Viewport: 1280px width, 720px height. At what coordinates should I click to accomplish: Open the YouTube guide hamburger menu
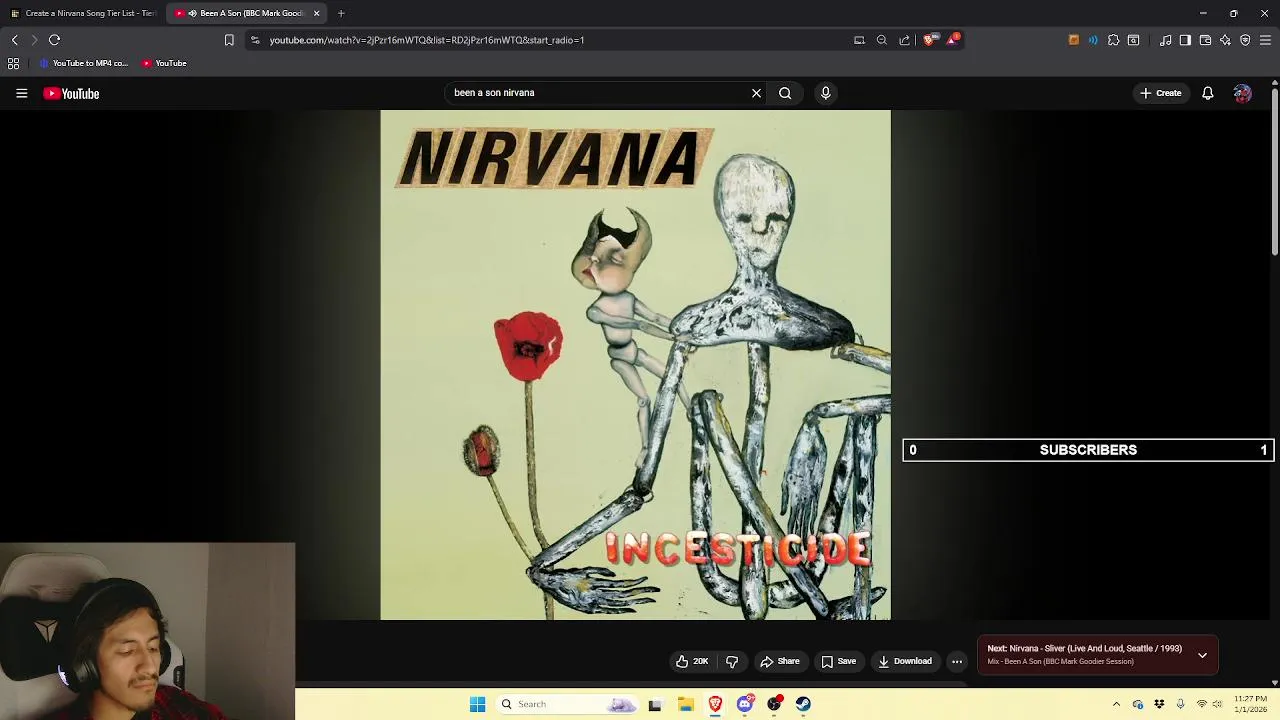pos(21,93)
